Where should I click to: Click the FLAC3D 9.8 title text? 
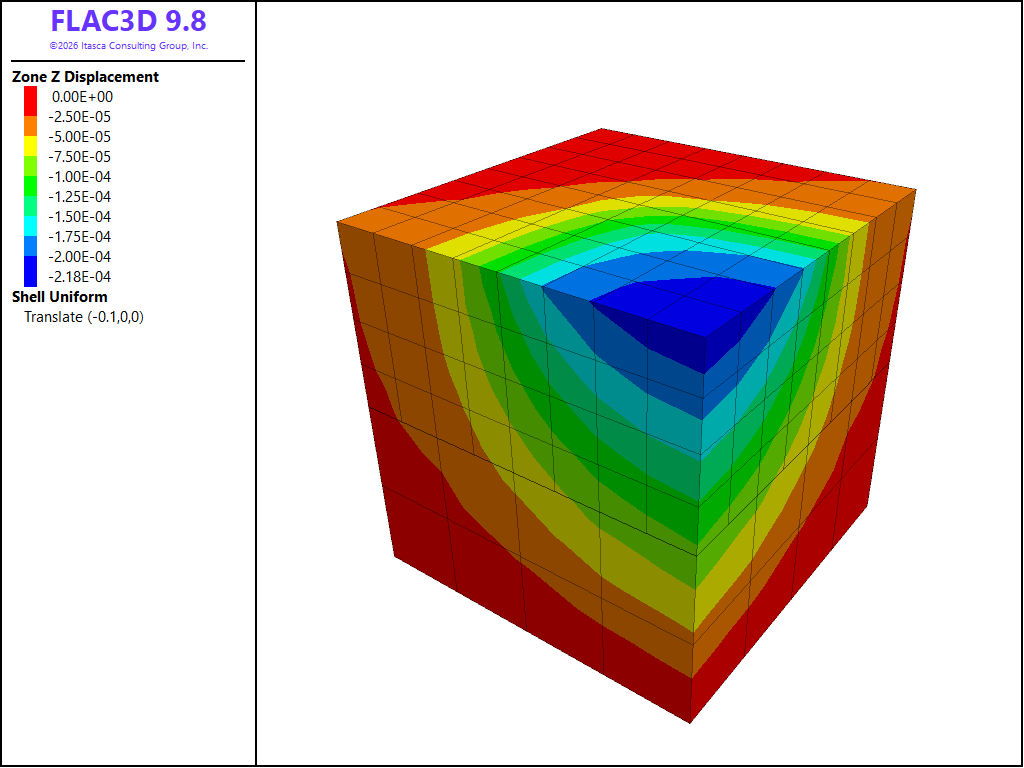(x=129, y=21)
